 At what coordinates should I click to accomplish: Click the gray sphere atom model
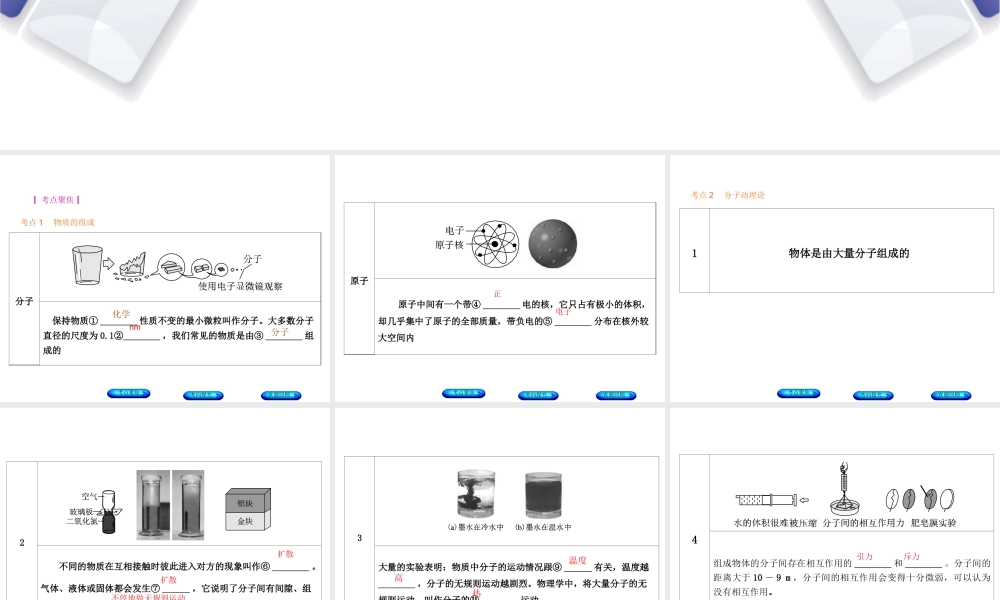click(553, 244)
